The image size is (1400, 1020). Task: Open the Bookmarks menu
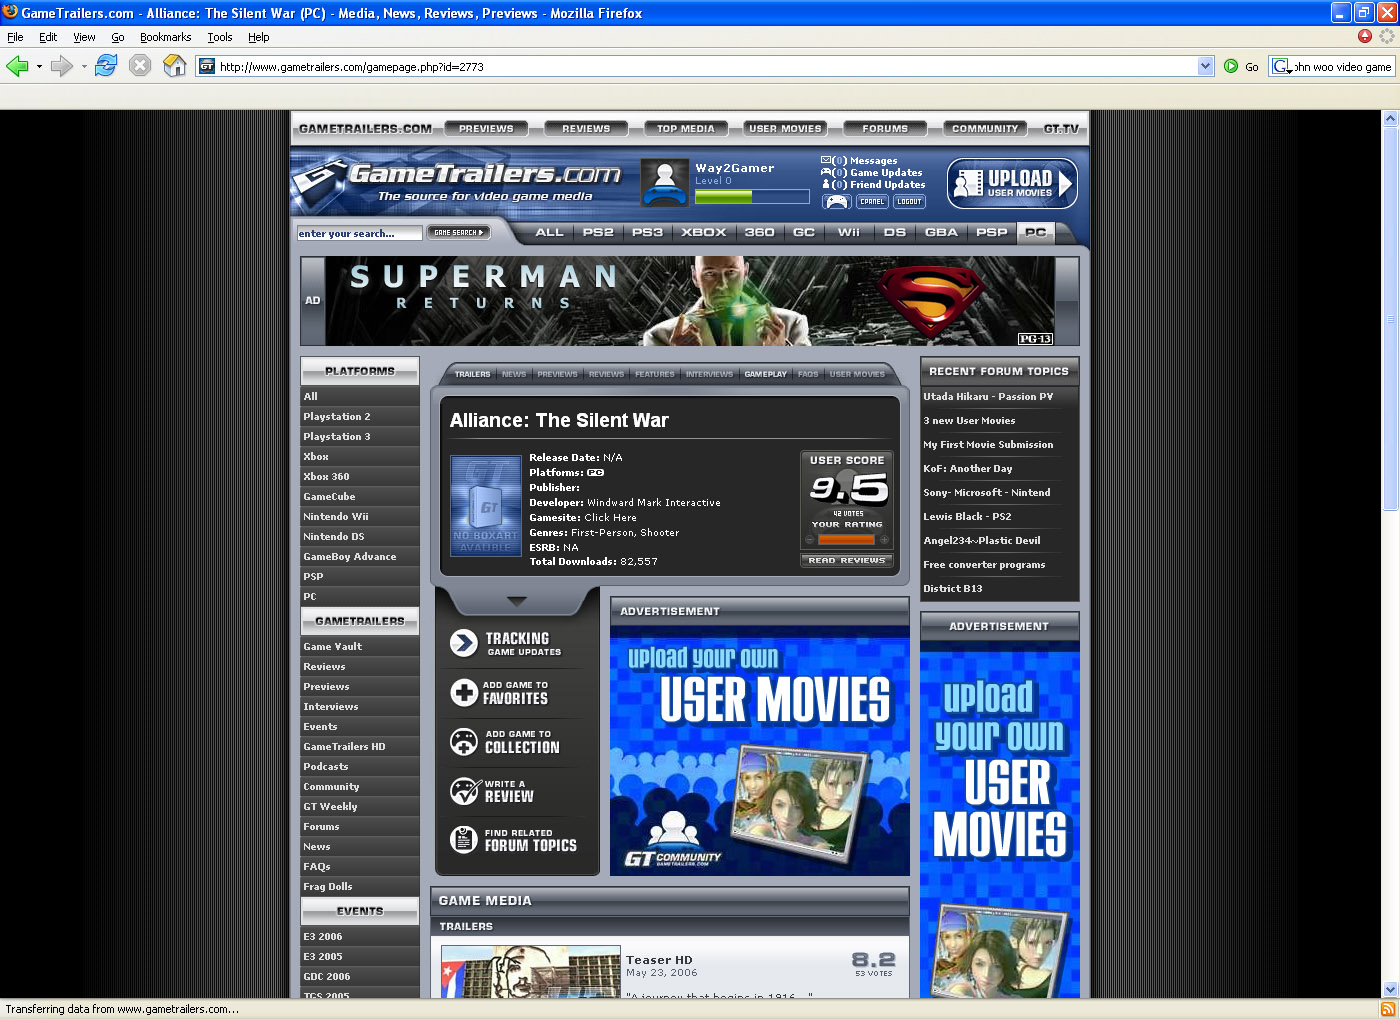tap(165, 37)
